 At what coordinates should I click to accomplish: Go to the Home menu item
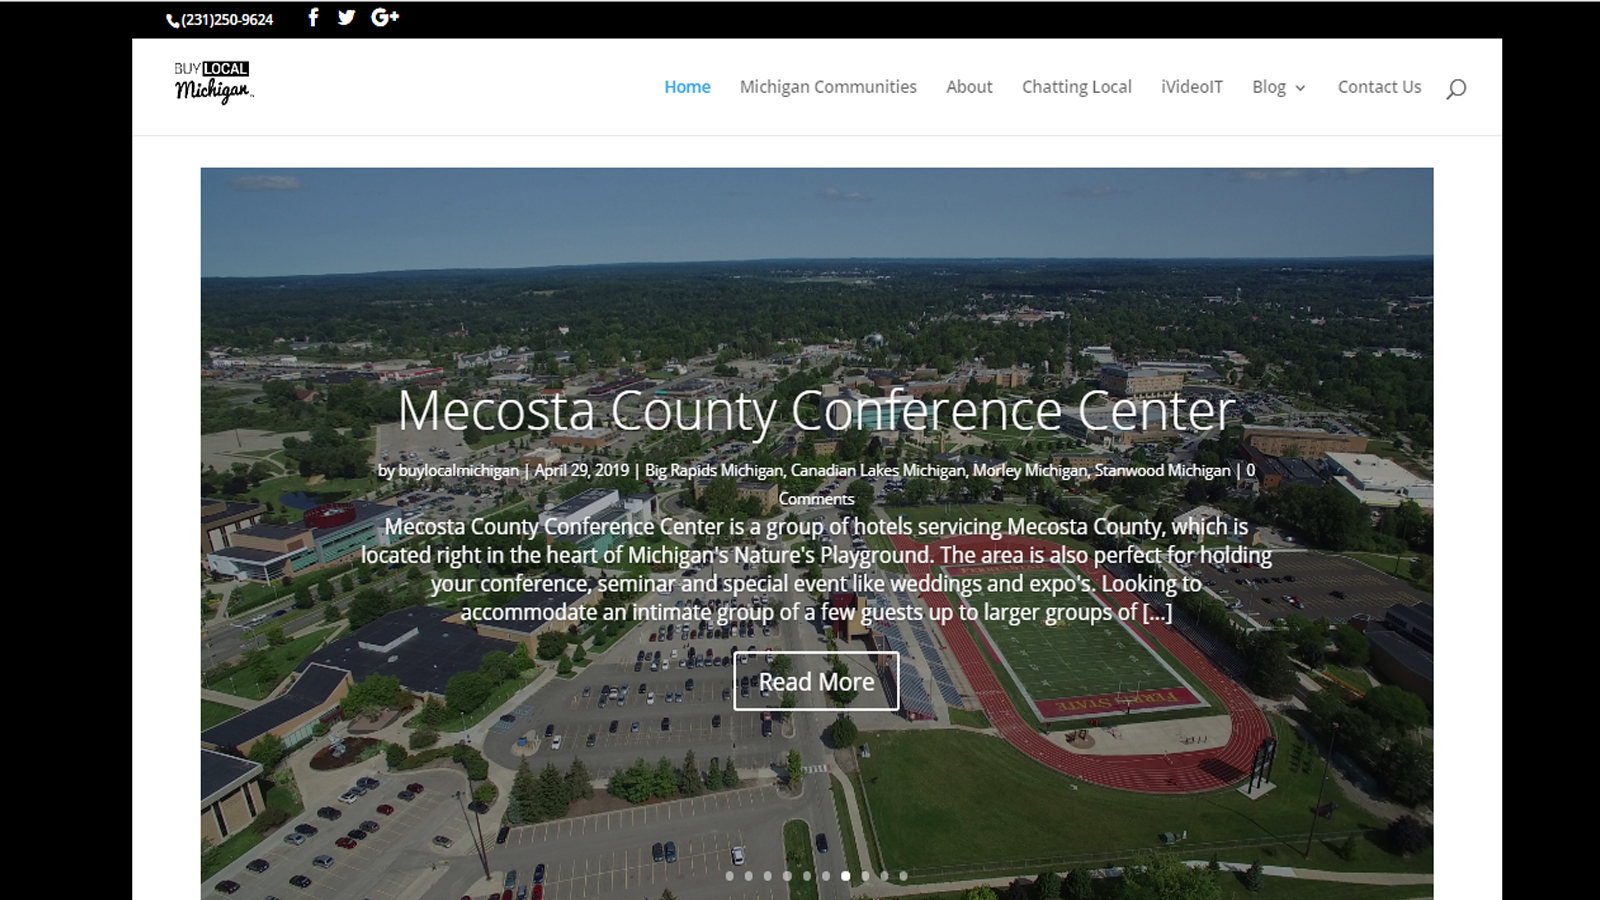tap(687, 87)
